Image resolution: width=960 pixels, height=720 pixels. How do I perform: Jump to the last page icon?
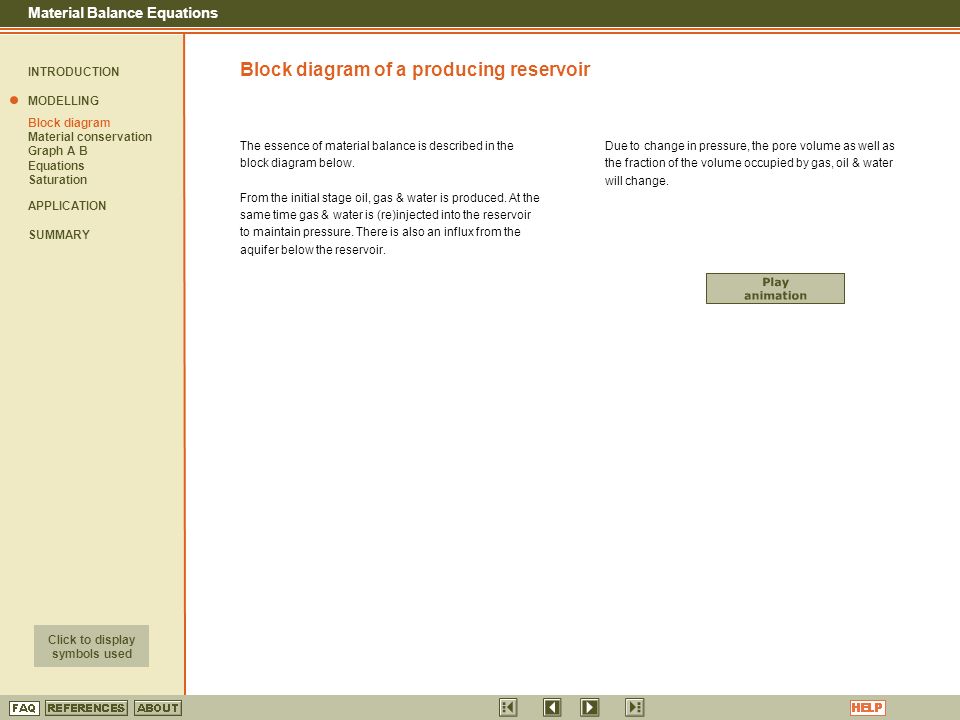[634, 707]
